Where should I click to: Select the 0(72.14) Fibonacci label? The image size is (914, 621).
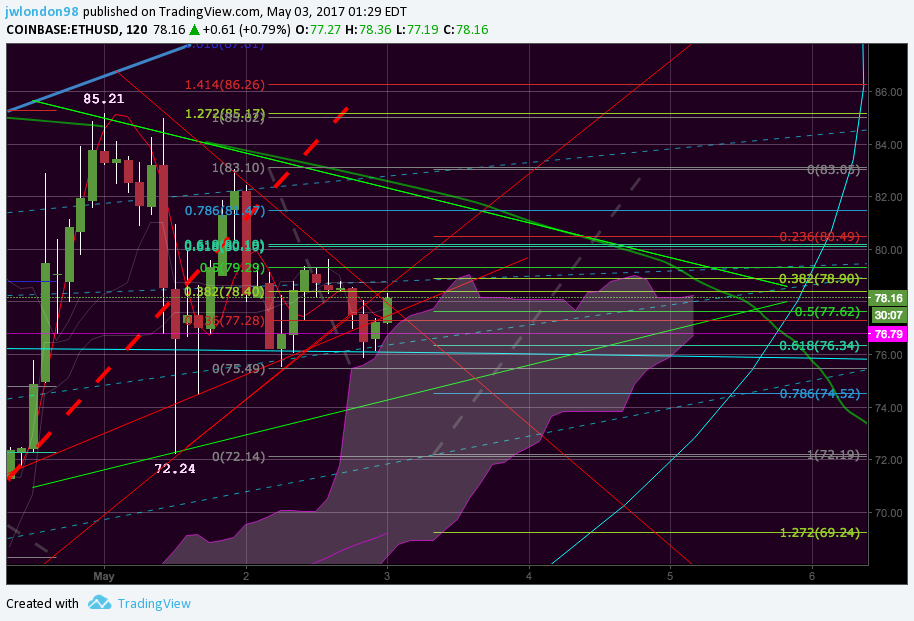238,457
